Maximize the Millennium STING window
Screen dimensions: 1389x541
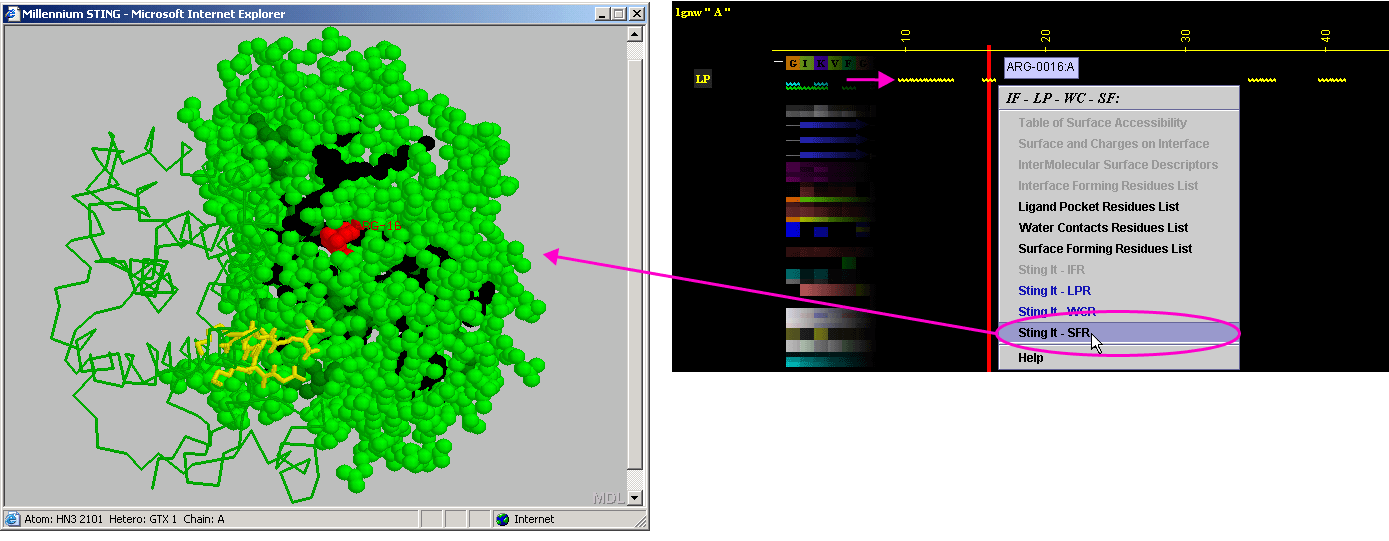coord(618,14)
